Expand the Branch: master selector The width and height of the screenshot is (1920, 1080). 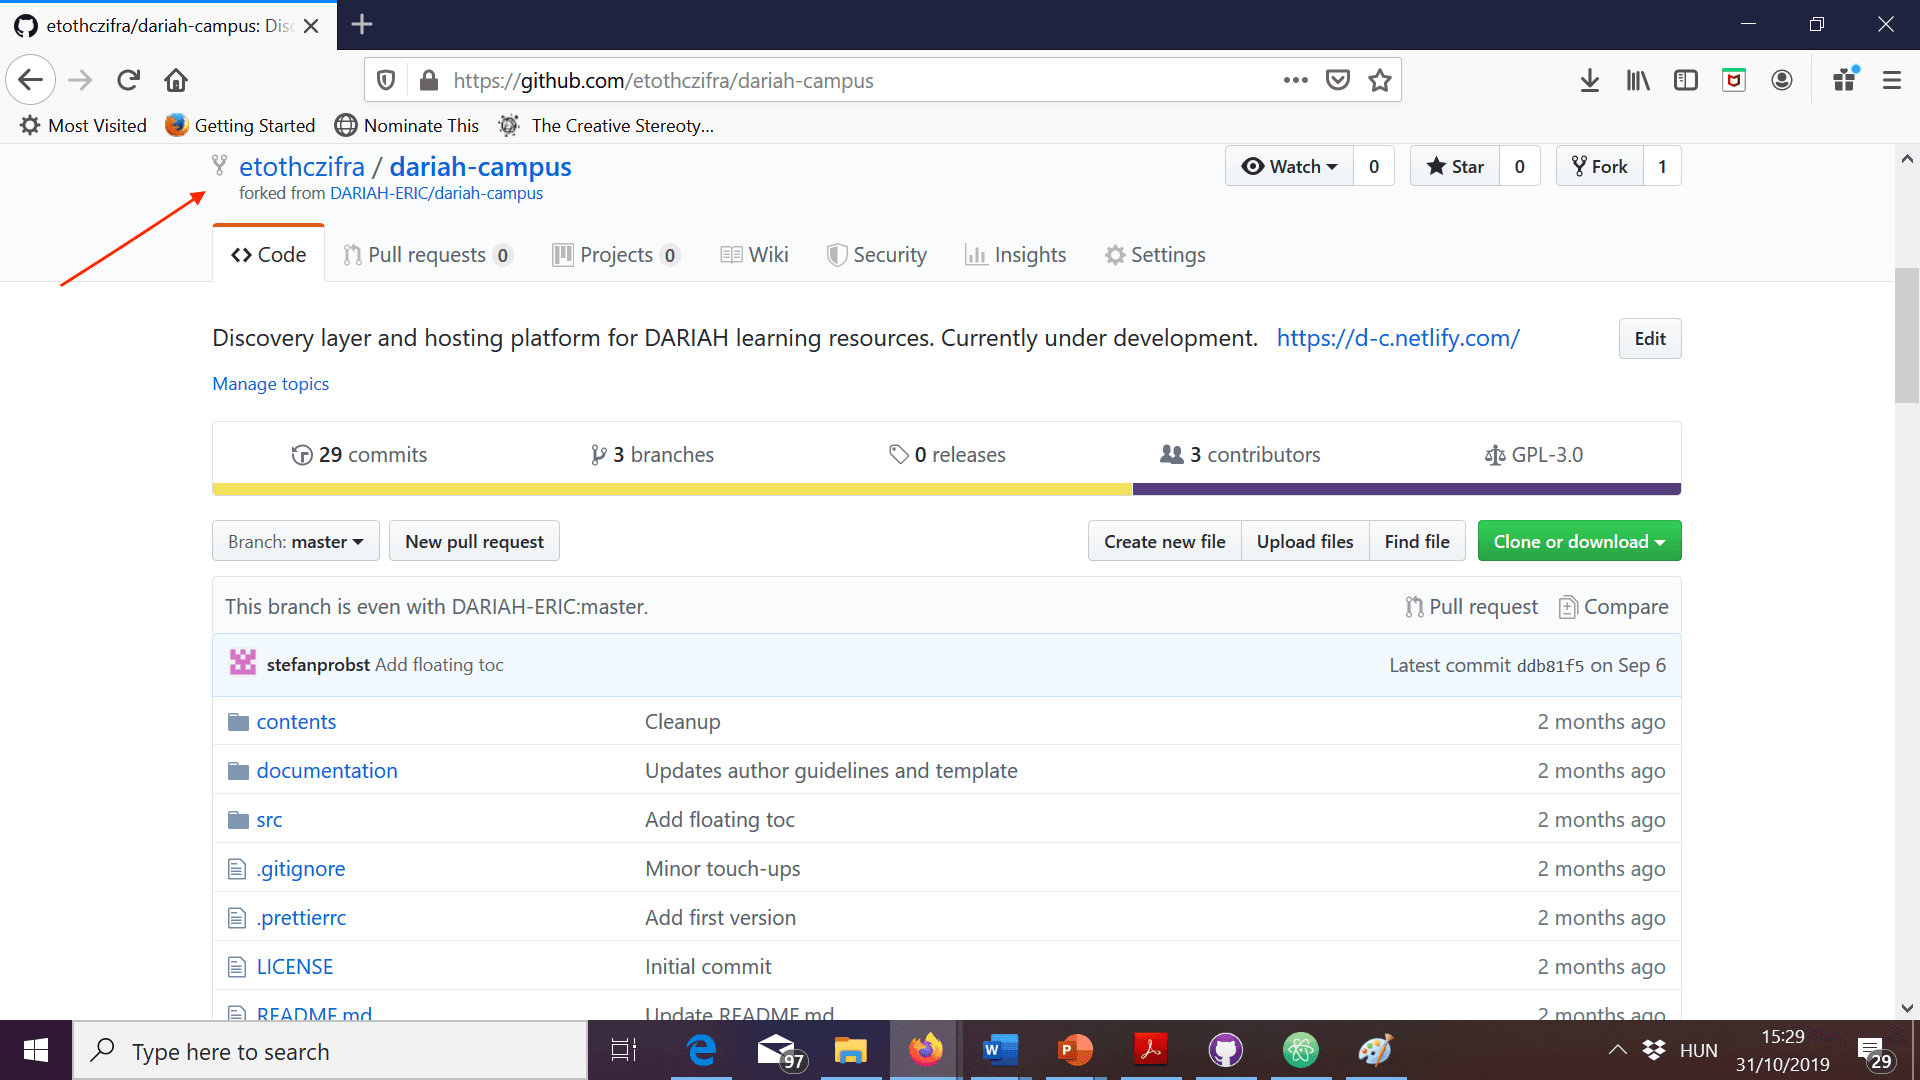coord(295,541)
